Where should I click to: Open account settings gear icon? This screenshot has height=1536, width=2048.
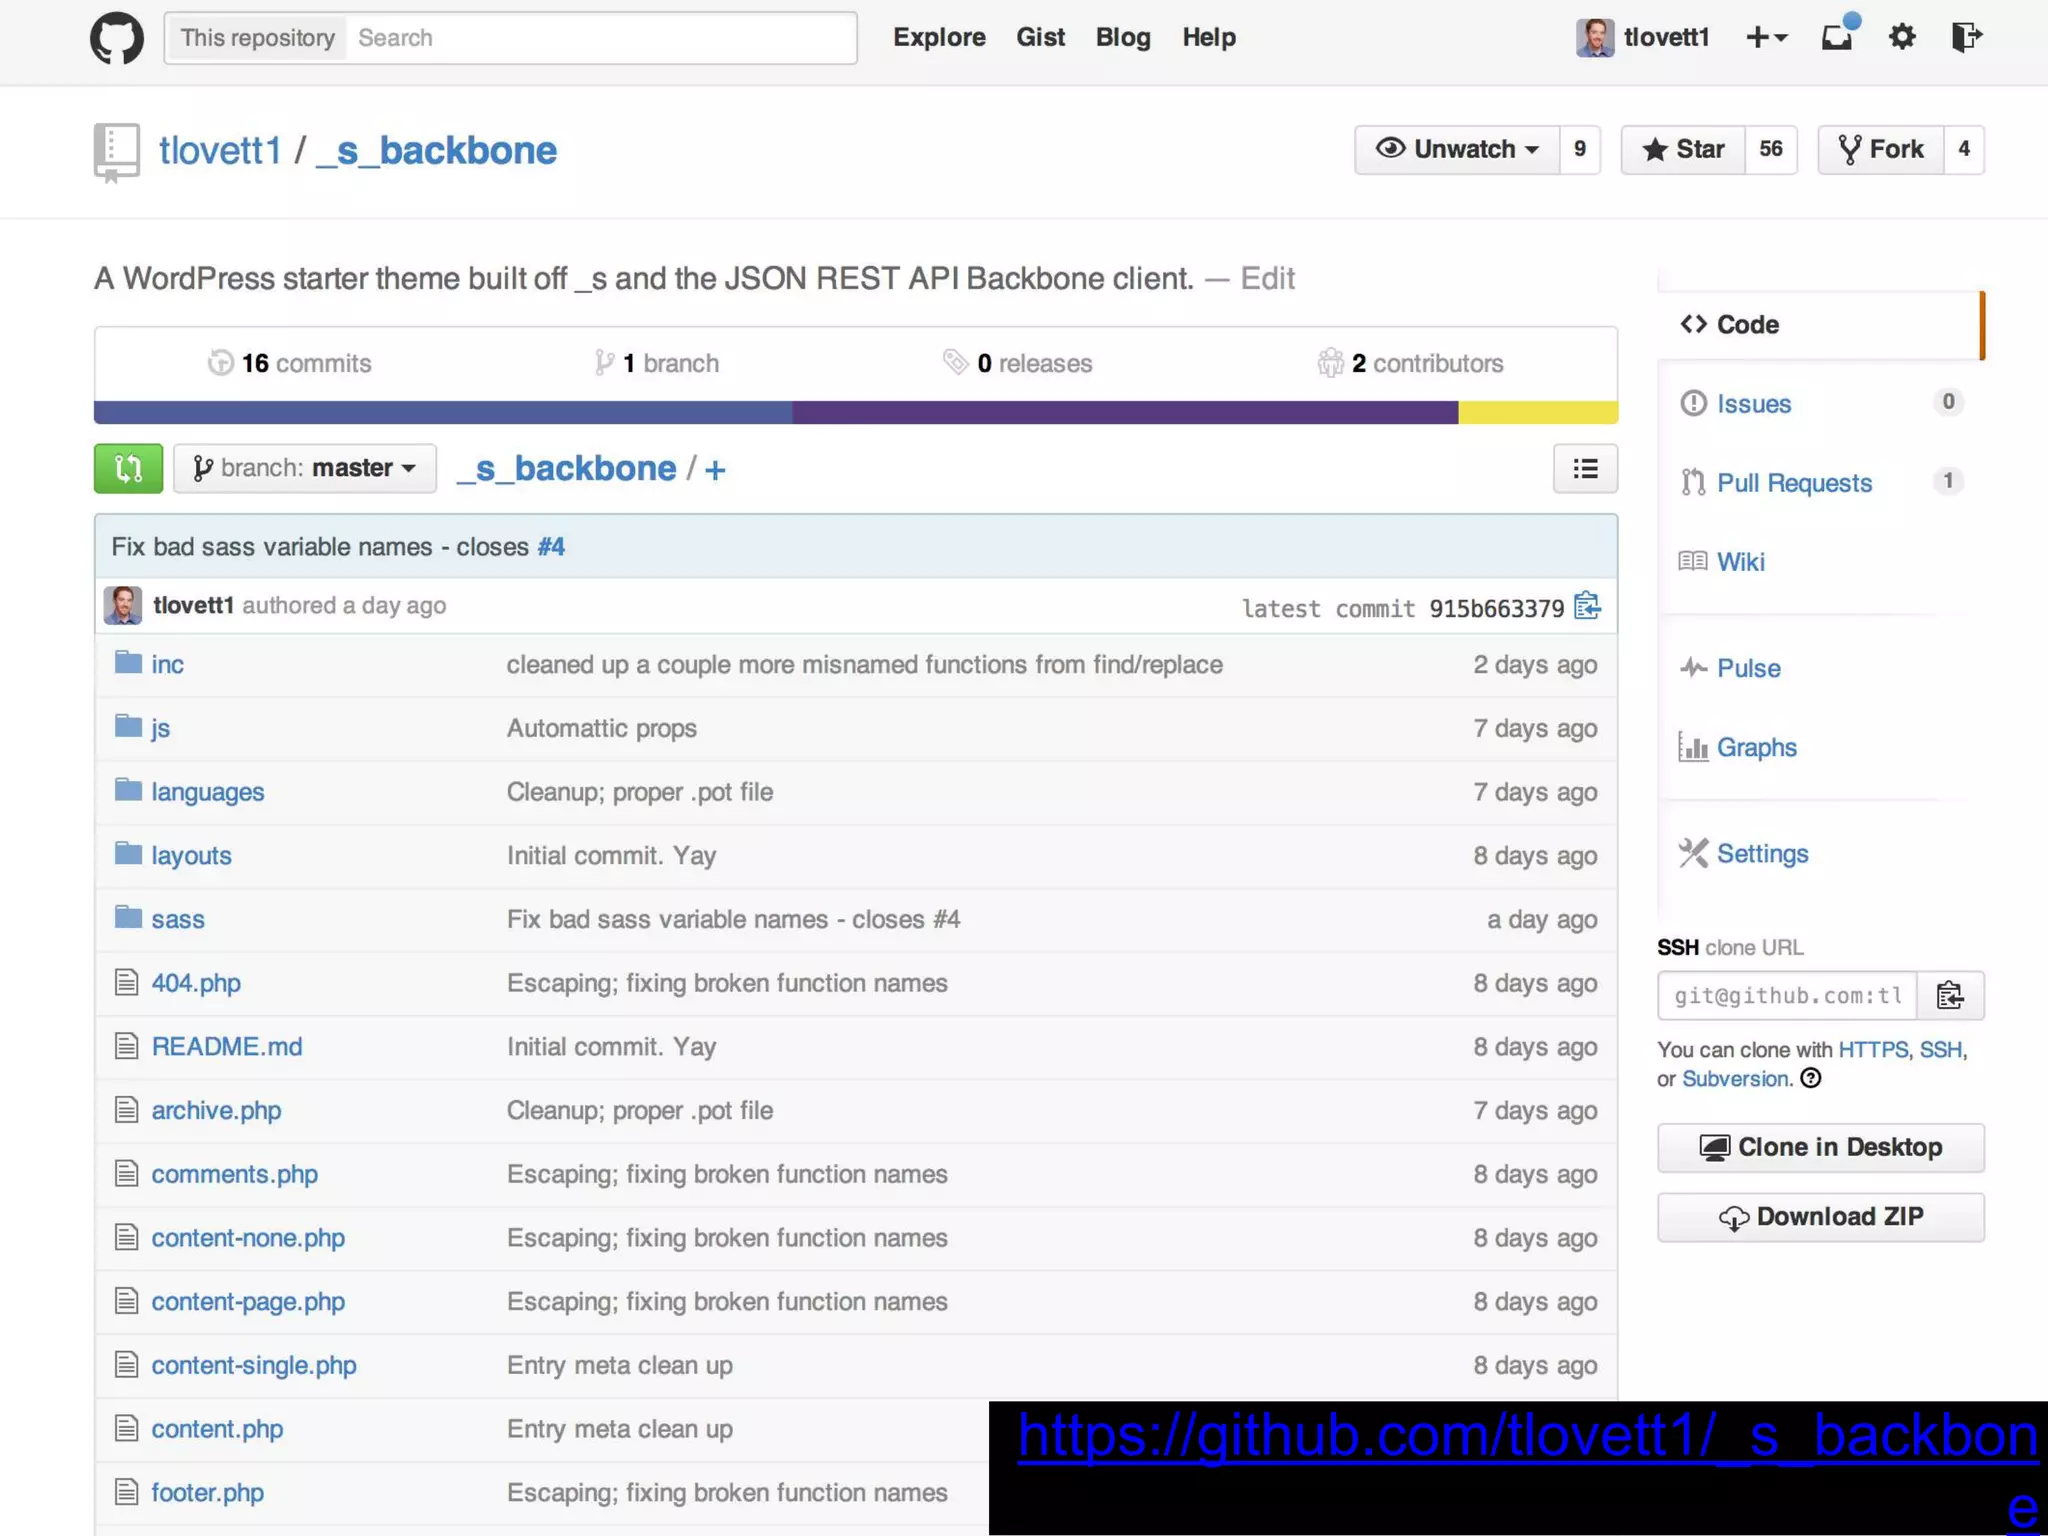1902,37
